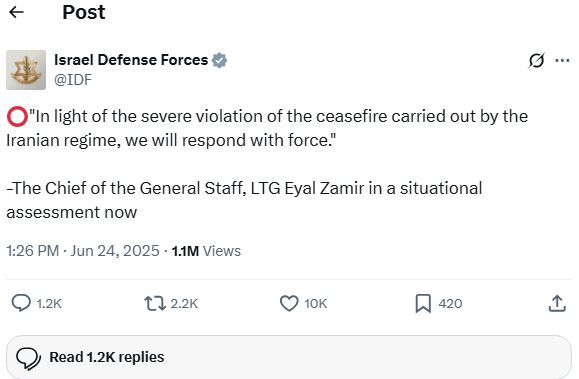579x379 pixels.
Task: Open the Read 1.2K replies button
Action: [289, 357]
